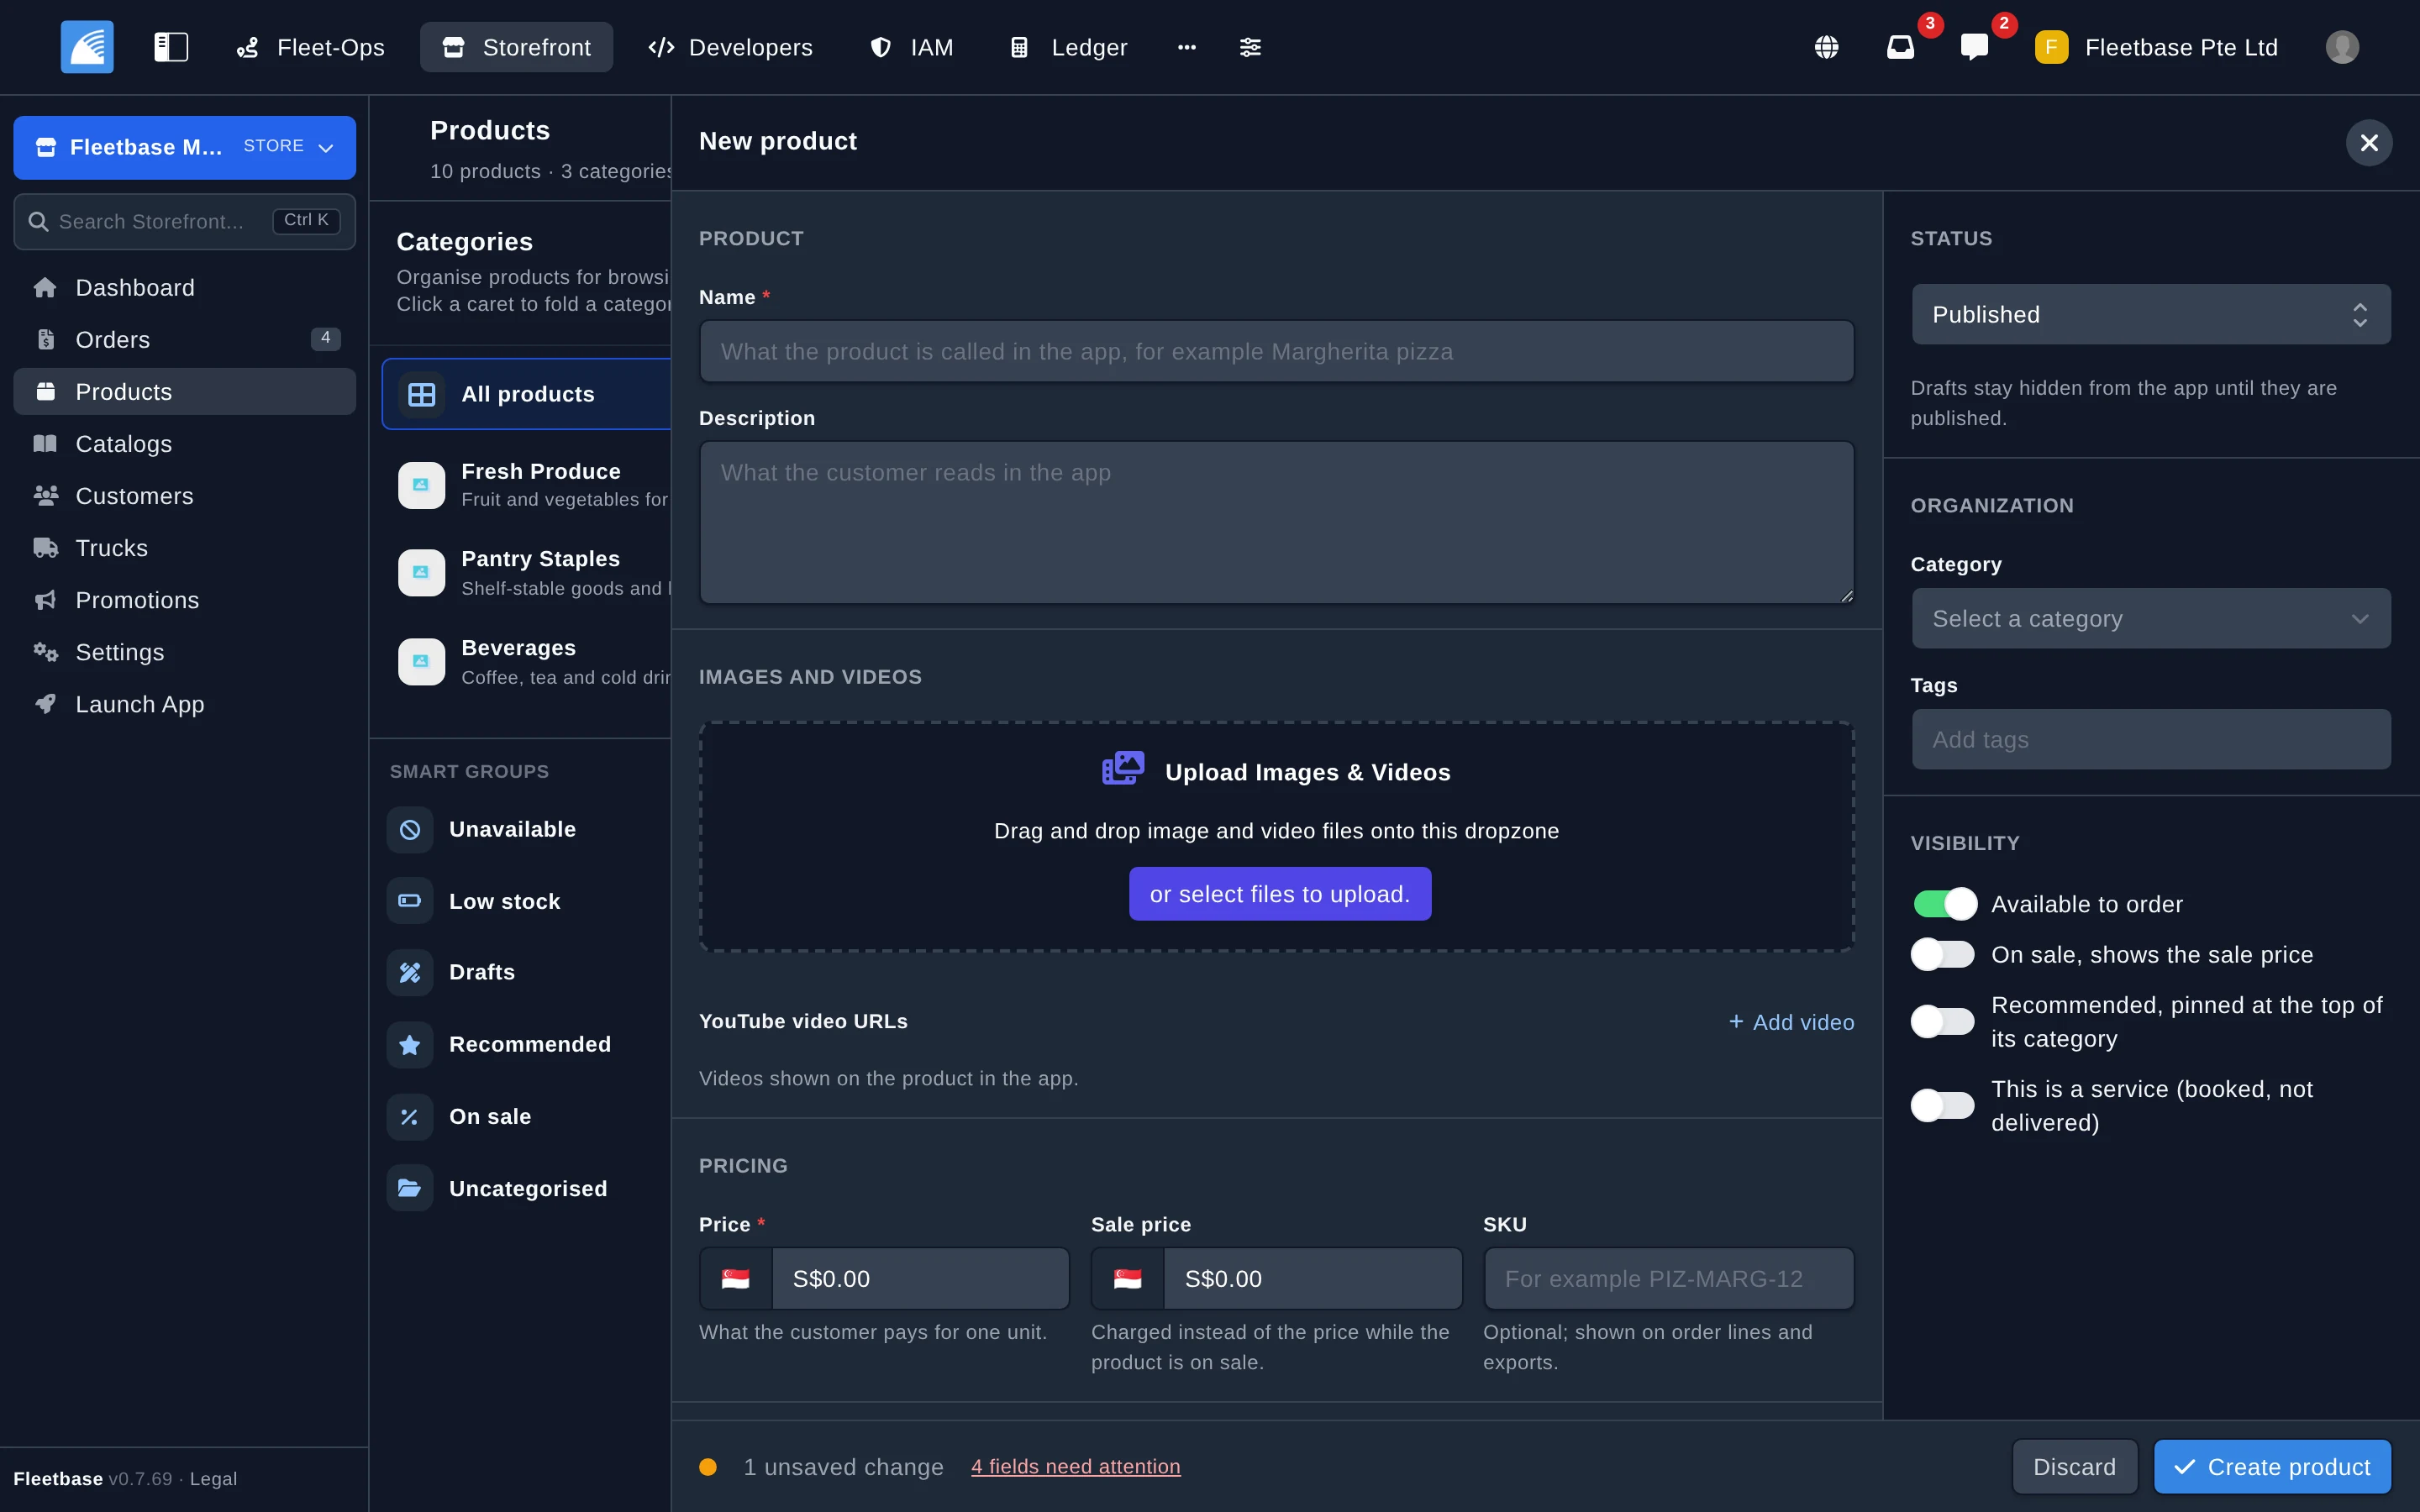Select the All products category row
Image resolution: width=2420 pixels, height=1512 pixels.
pos(526,395)
